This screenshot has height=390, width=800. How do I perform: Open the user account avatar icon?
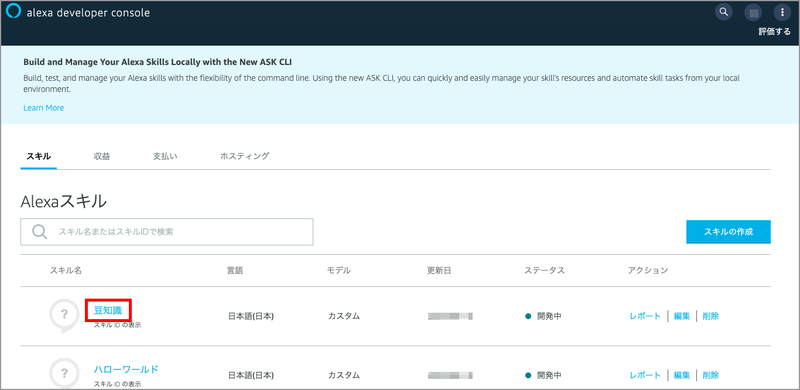[753, 12]
